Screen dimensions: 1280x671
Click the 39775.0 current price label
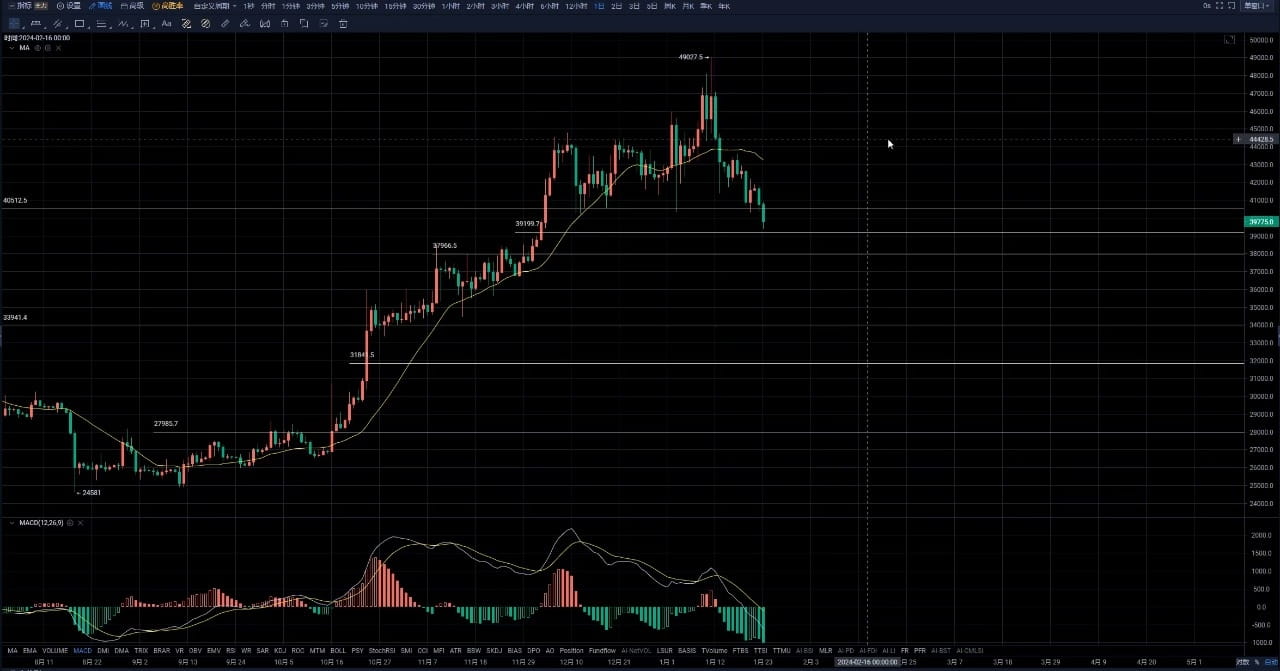(x=1261, y=222)
